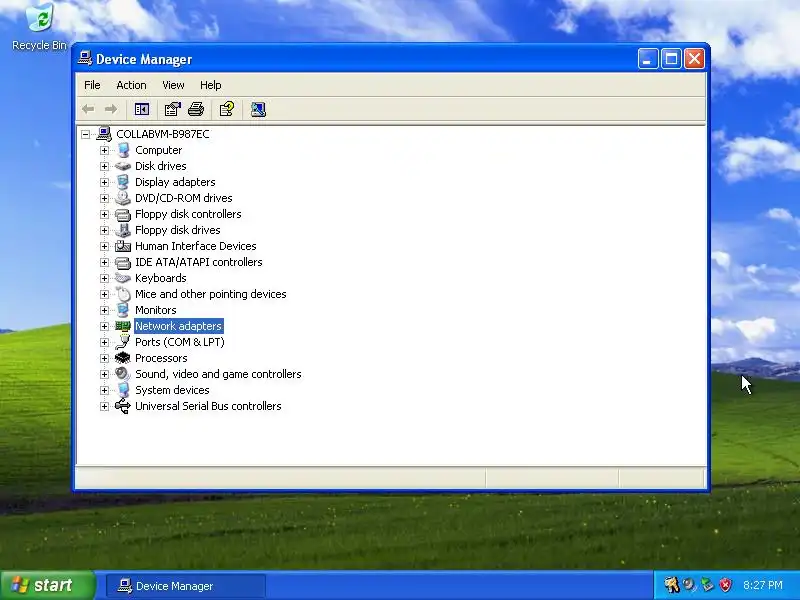Select the IDE ATA/ATAPI controllers label
The image size is (800, 600).
coord(198,262)
